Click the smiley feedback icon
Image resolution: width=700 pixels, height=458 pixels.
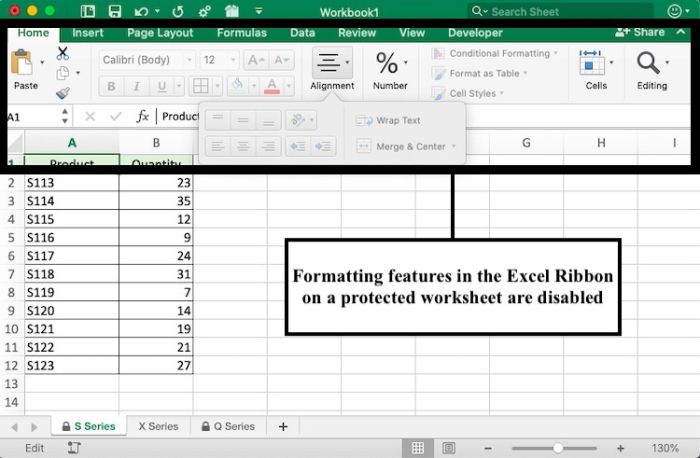point(674,11)
